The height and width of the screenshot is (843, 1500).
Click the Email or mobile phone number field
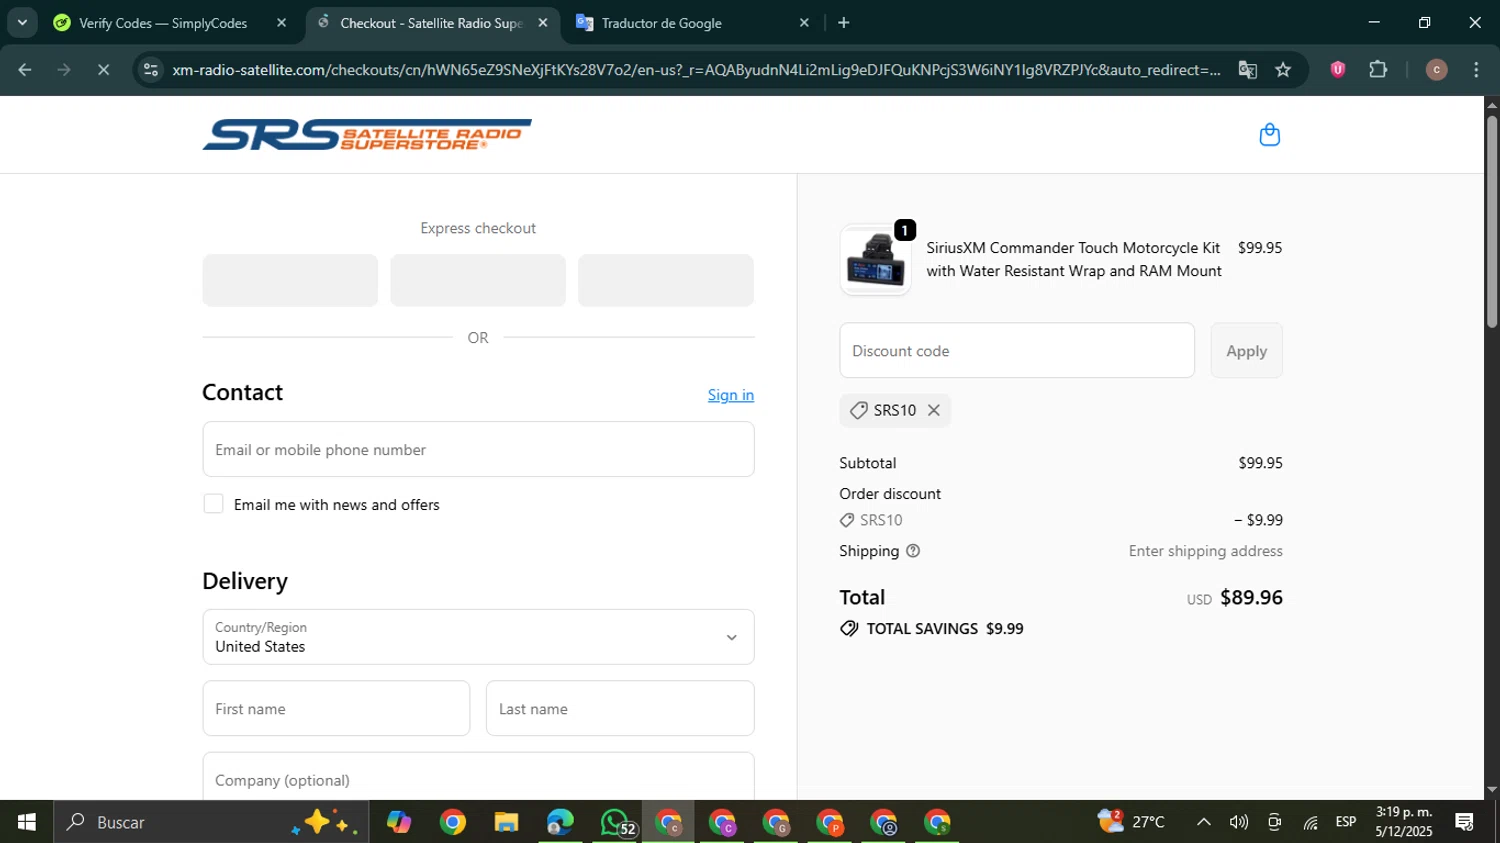478,449
